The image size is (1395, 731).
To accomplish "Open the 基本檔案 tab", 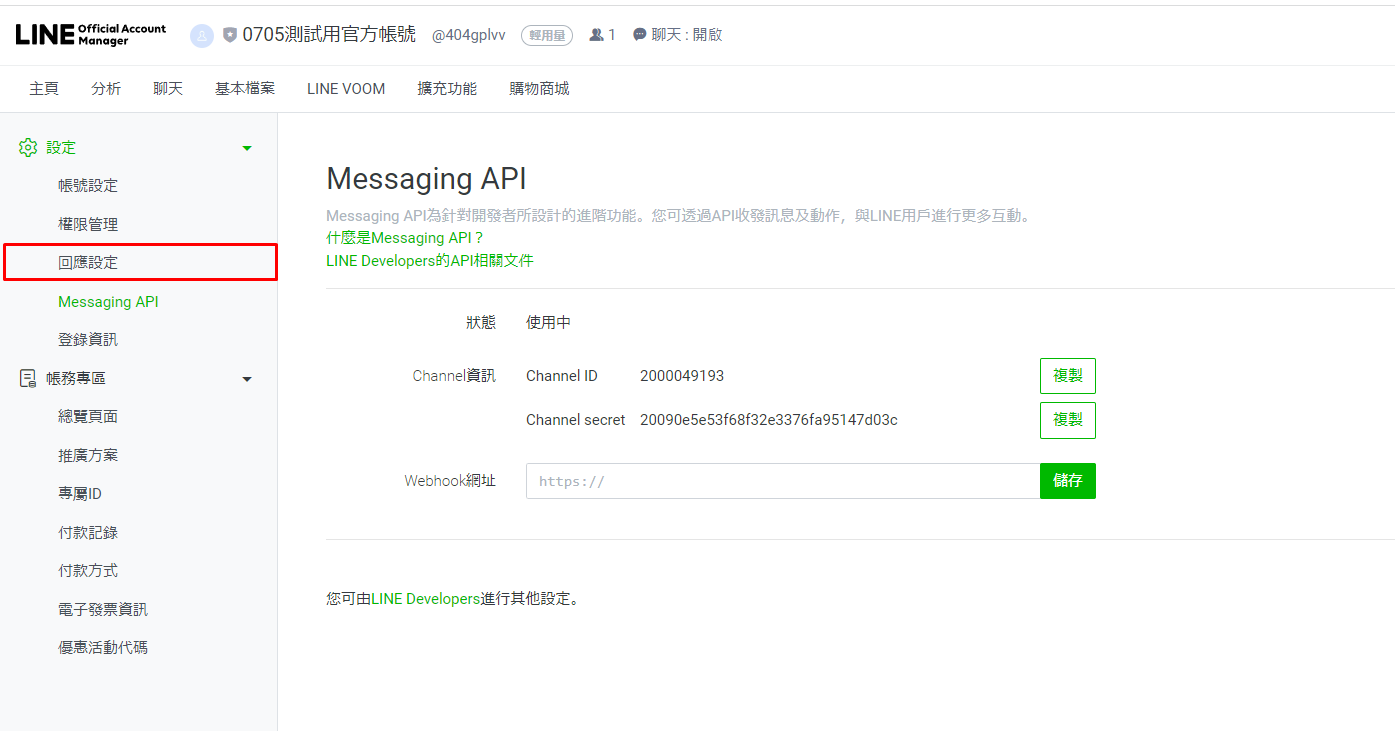I will 245,89.
